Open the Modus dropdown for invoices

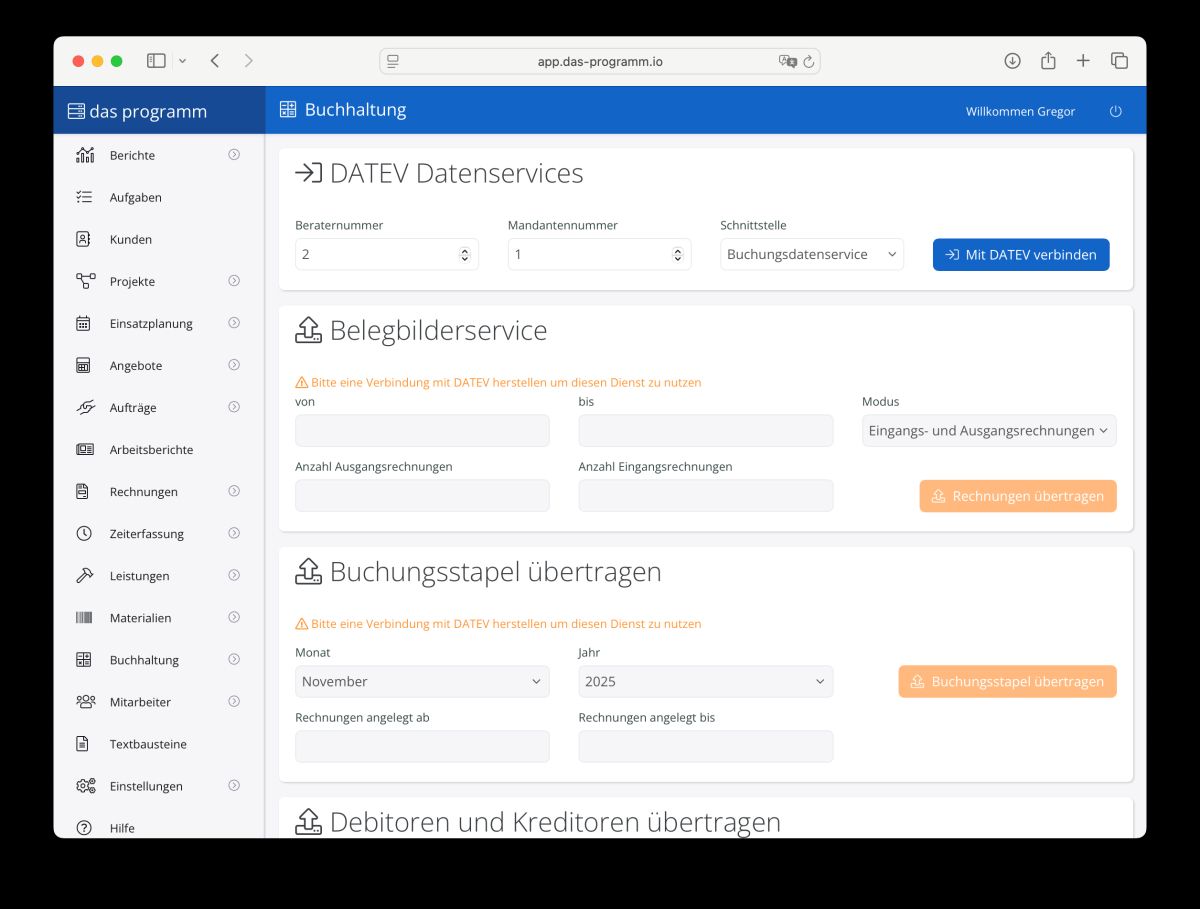pos(988,431)
